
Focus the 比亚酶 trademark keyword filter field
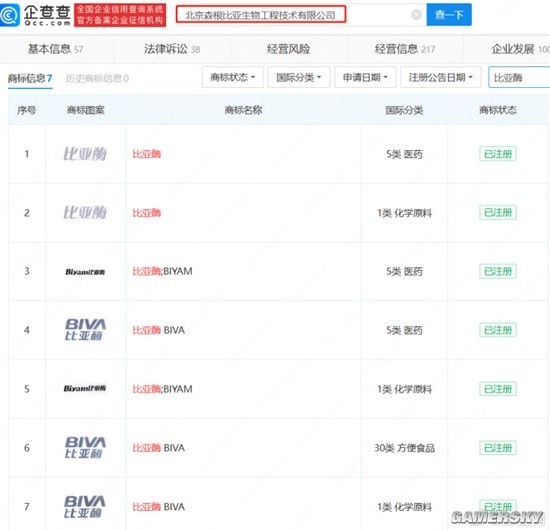(519, 77)
